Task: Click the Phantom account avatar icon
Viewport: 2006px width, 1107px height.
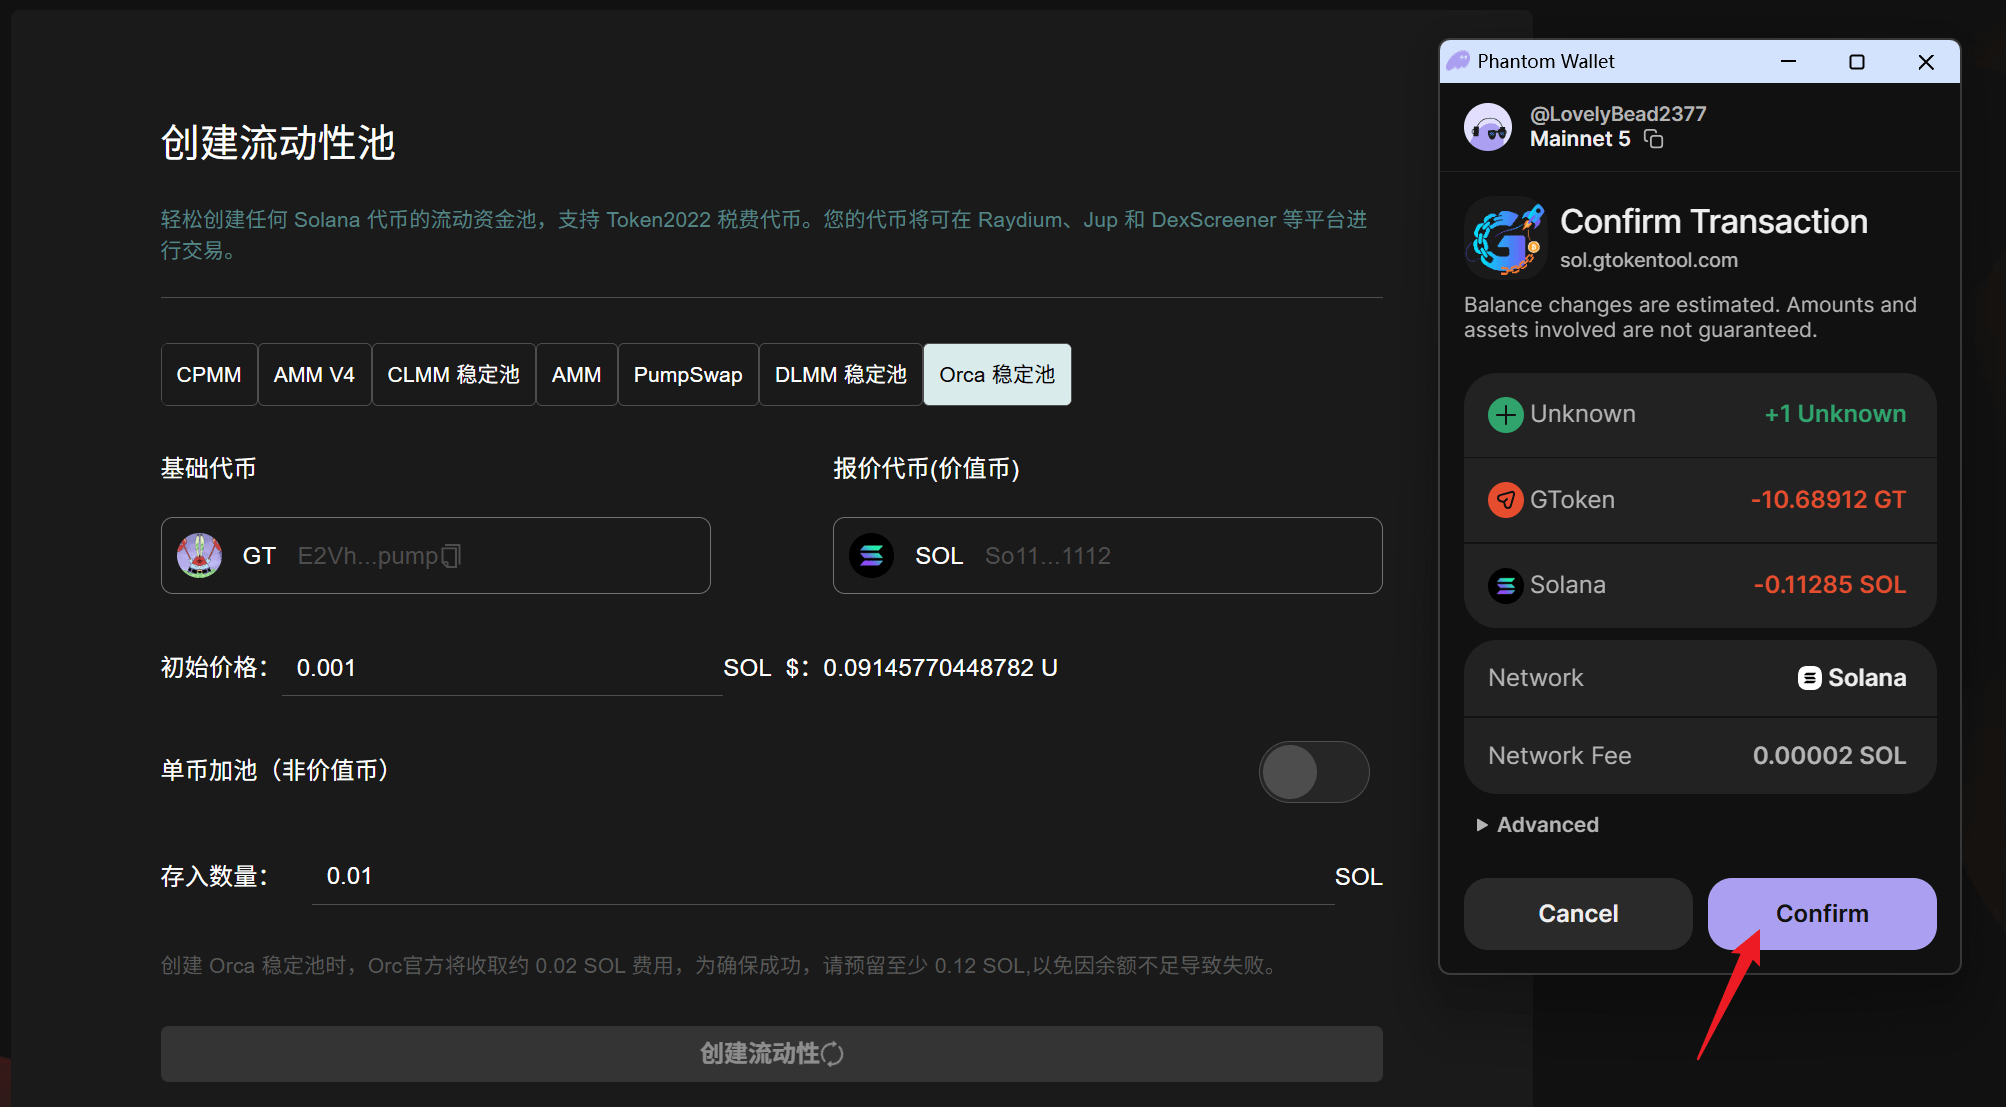Action: [1488, 127]
